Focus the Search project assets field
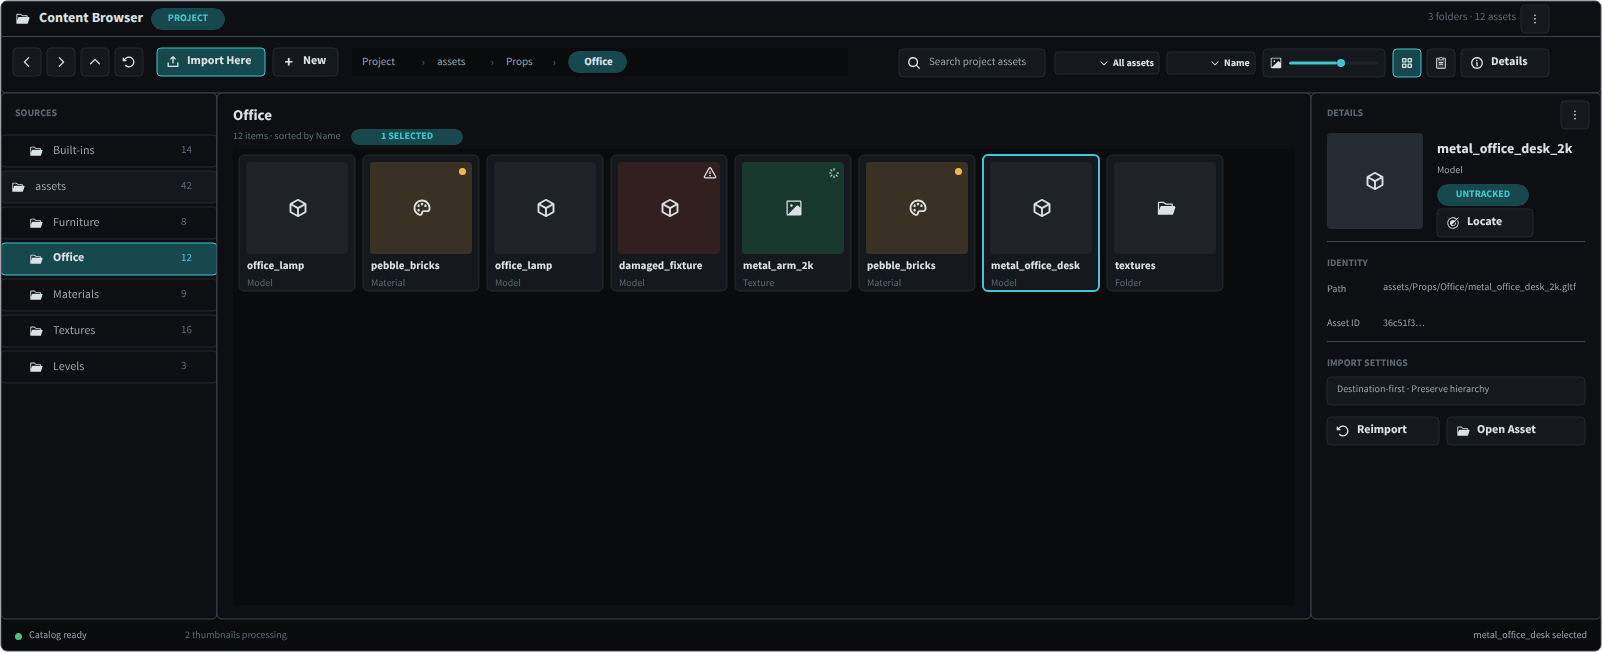The height and width of the screenshot is (652, 1602). pyautogui.click(x=972, y=62)
